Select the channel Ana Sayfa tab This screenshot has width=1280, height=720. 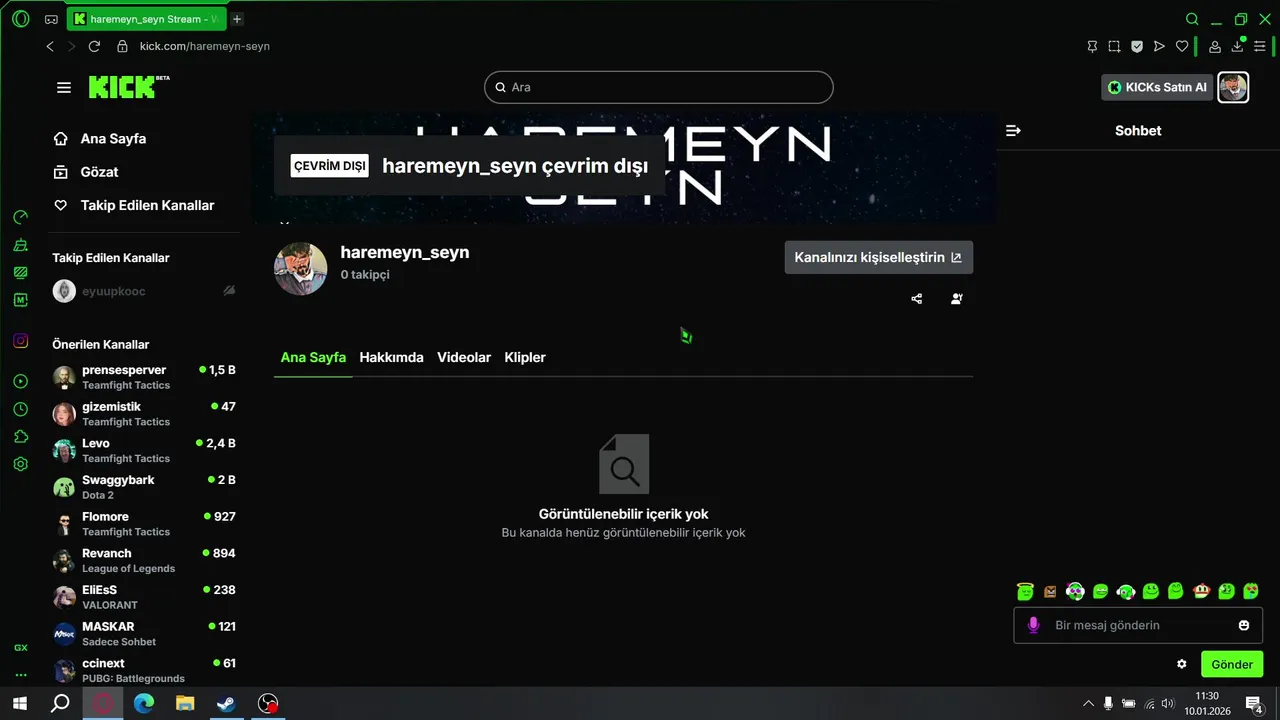(x=313, y=357)
